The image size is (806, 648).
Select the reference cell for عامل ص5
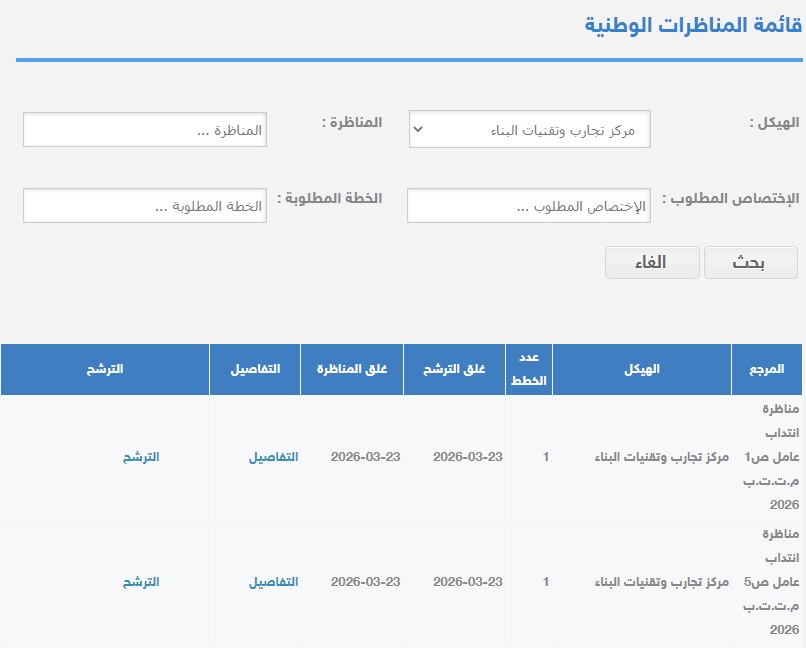coord(767,582)
